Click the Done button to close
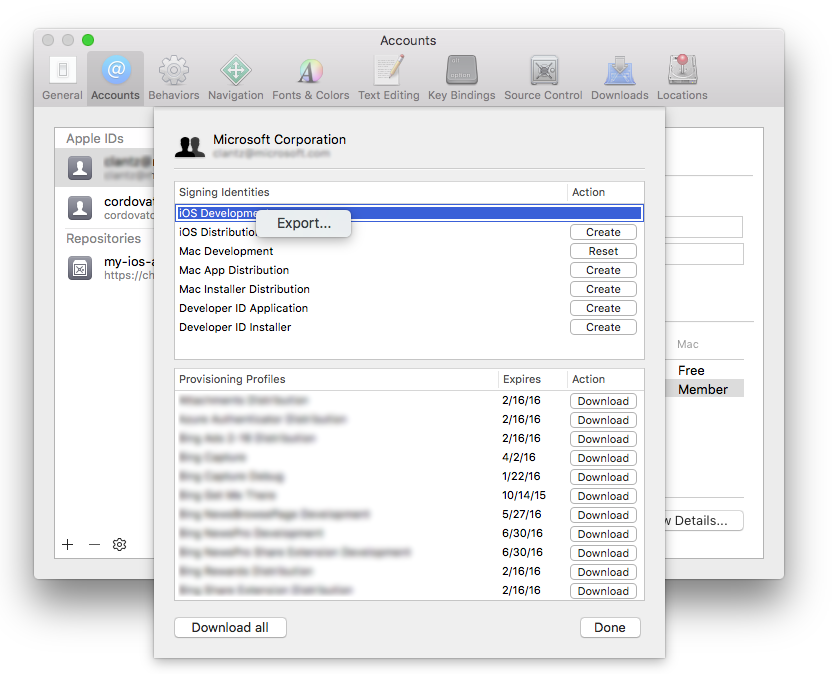Viewport: 835px width, 674px height. click(x=610, y=627)
